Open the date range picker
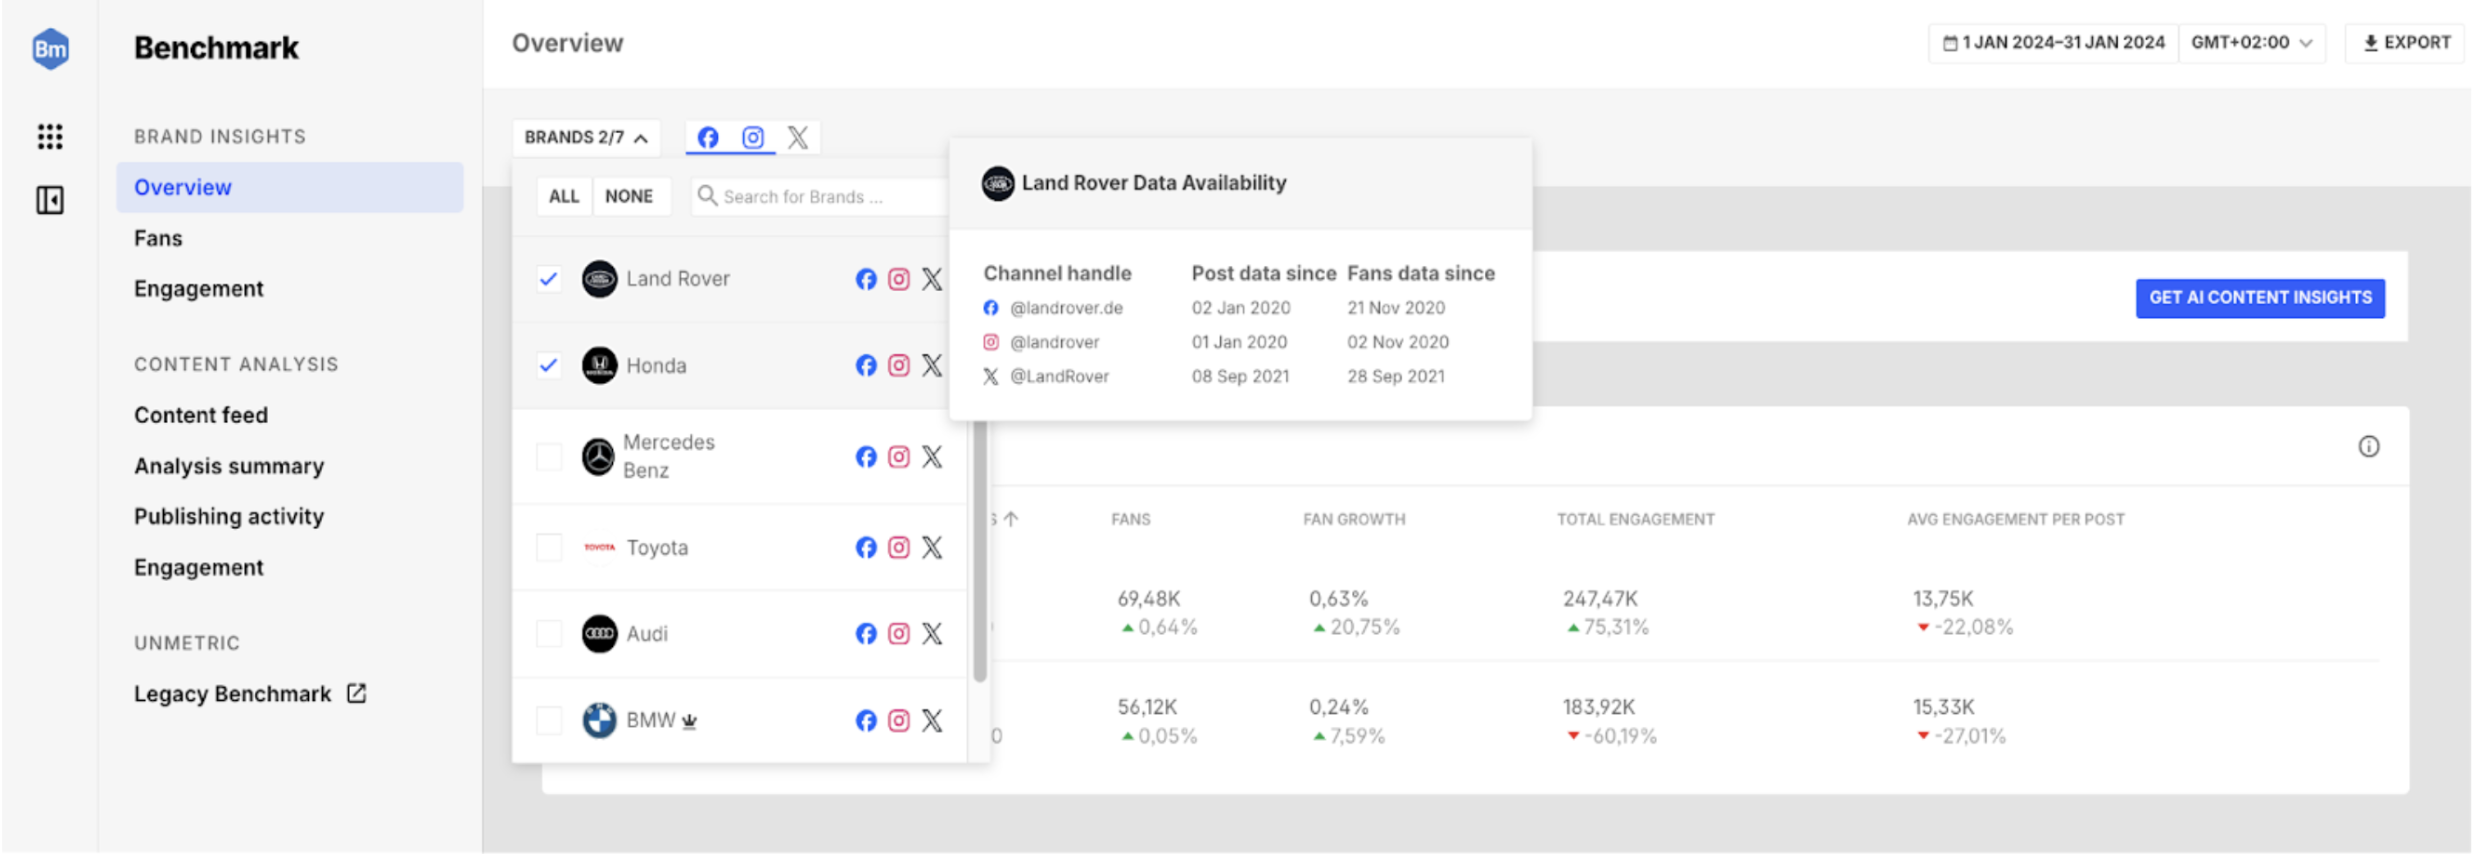 click(2053, 43)
